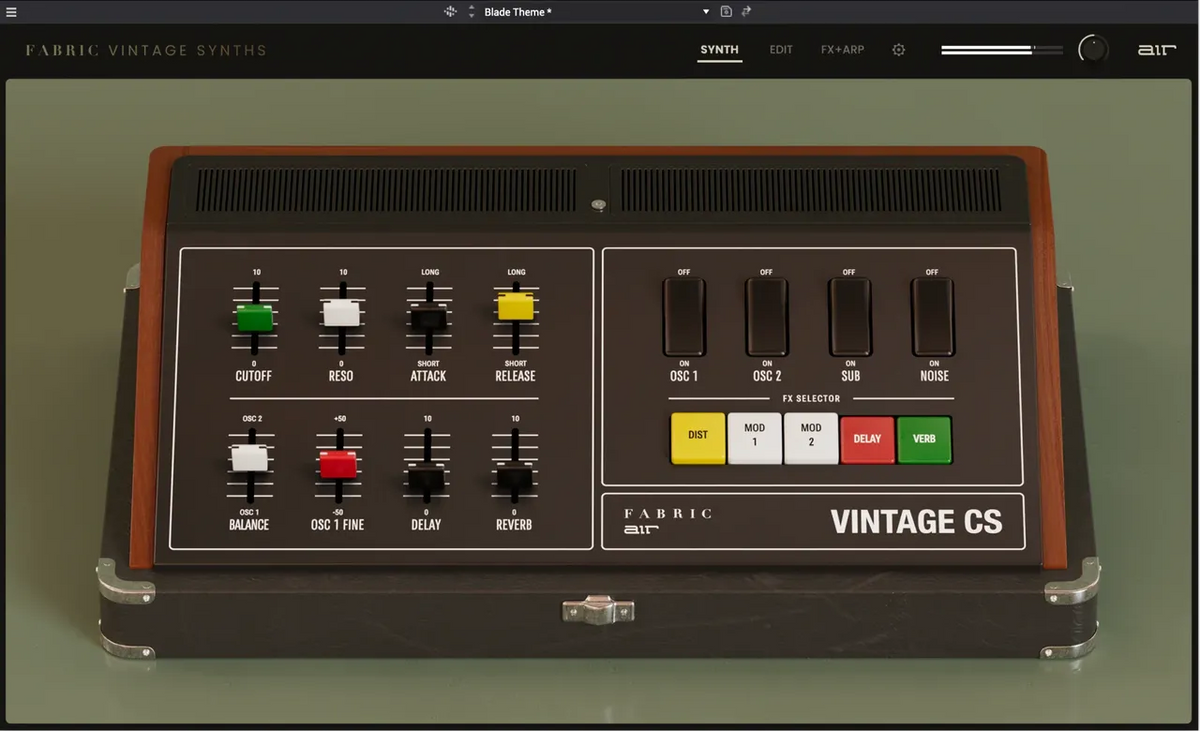Select the green VERB effect button
The width and height of the screenshot is (1200, 731).
point(924,437)
